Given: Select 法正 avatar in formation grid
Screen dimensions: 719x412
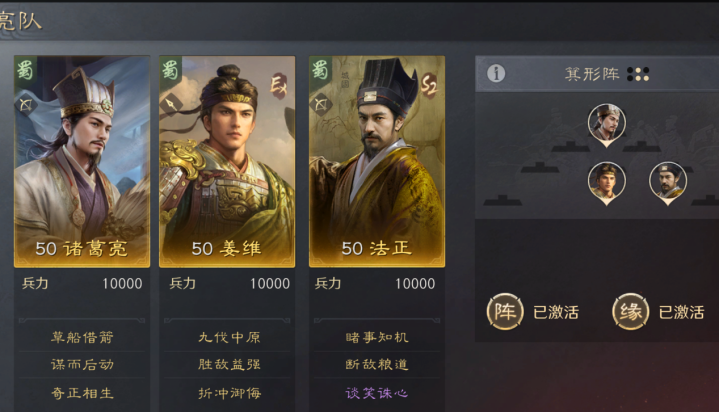Looking at the screenshot, I should tap(668, 183).
